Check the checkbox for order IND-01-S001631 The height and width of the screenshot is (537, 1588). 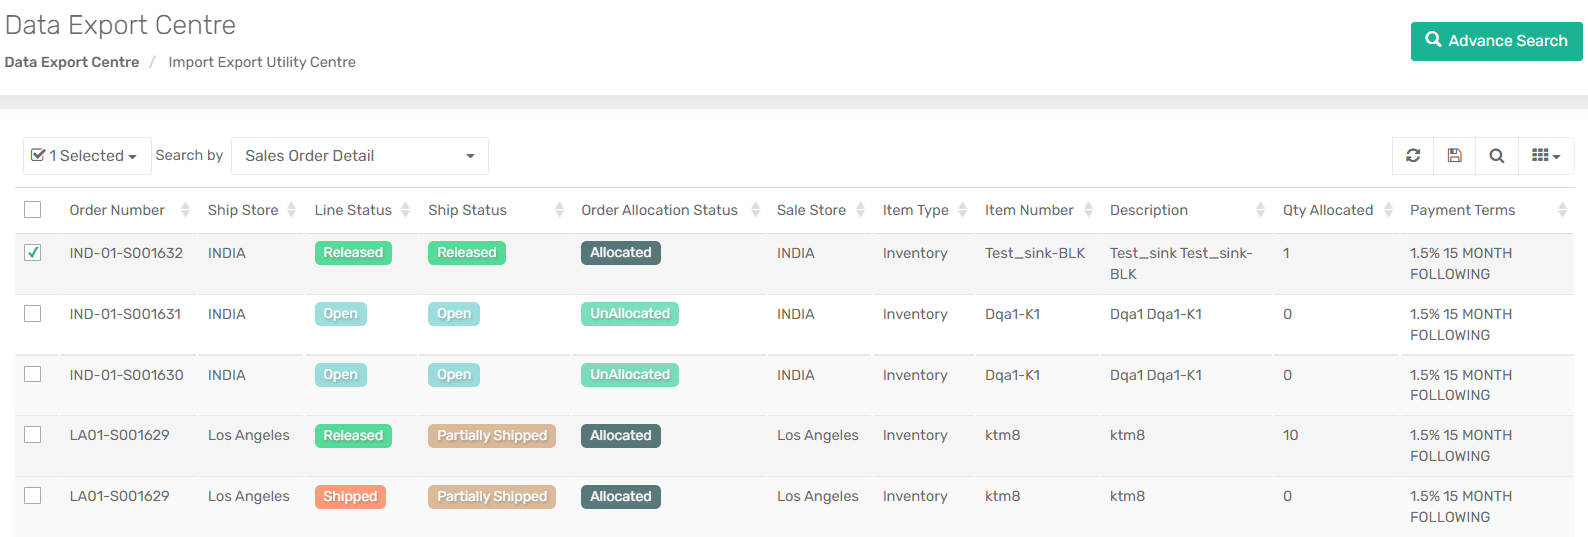coord(33,313)
